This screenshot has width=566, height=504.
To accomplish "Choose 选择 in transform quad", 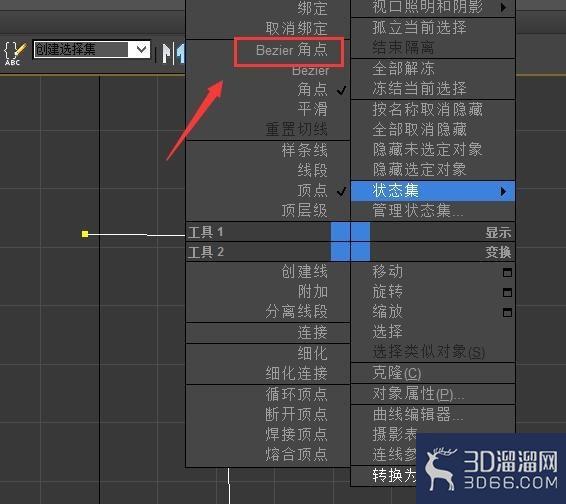I will coord(387,331).
